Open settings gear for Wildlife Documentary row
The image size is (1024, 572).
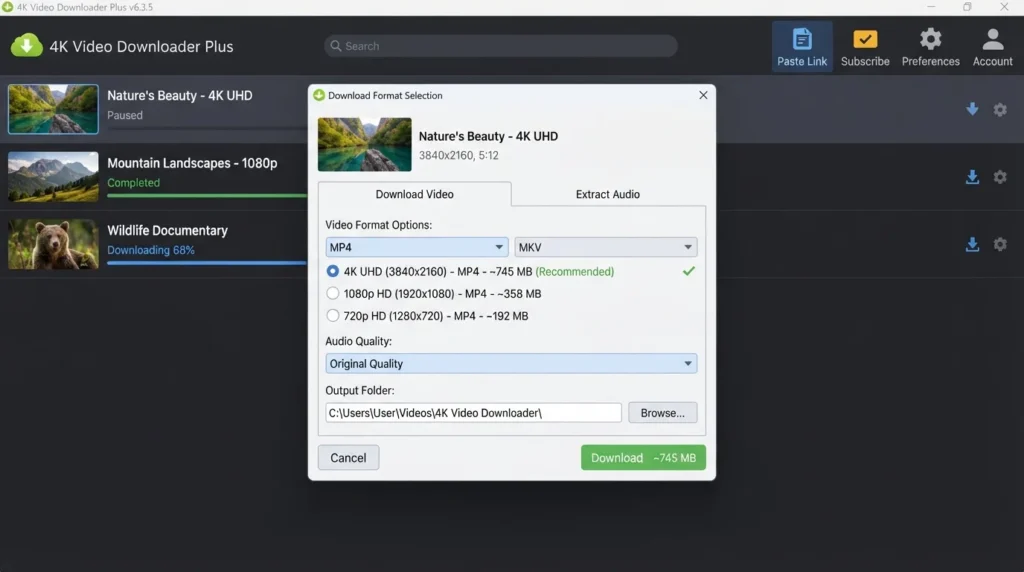coord(1000,244)
